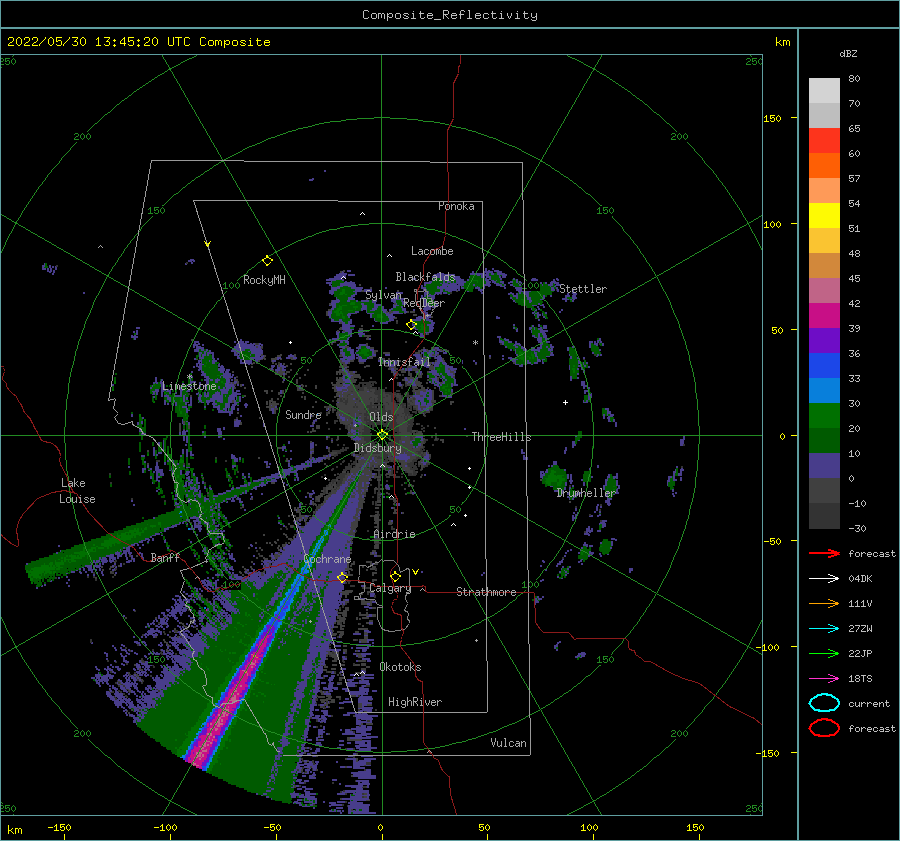Click the Drumheller city label

586,493
